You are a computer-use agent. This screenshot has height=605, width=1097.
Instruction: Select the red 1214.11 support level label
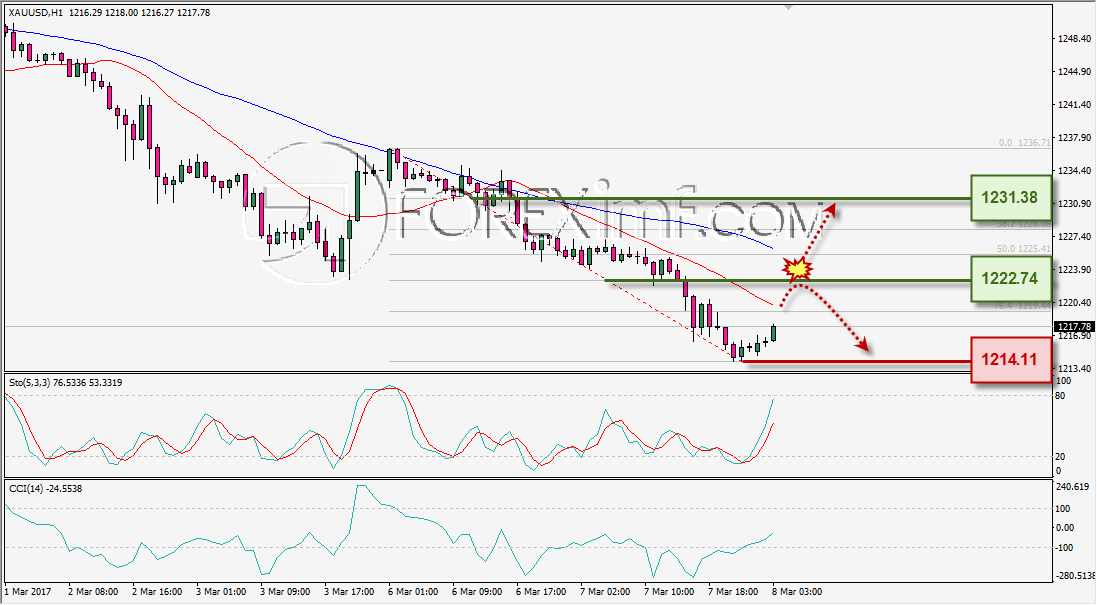[1011, 360]
